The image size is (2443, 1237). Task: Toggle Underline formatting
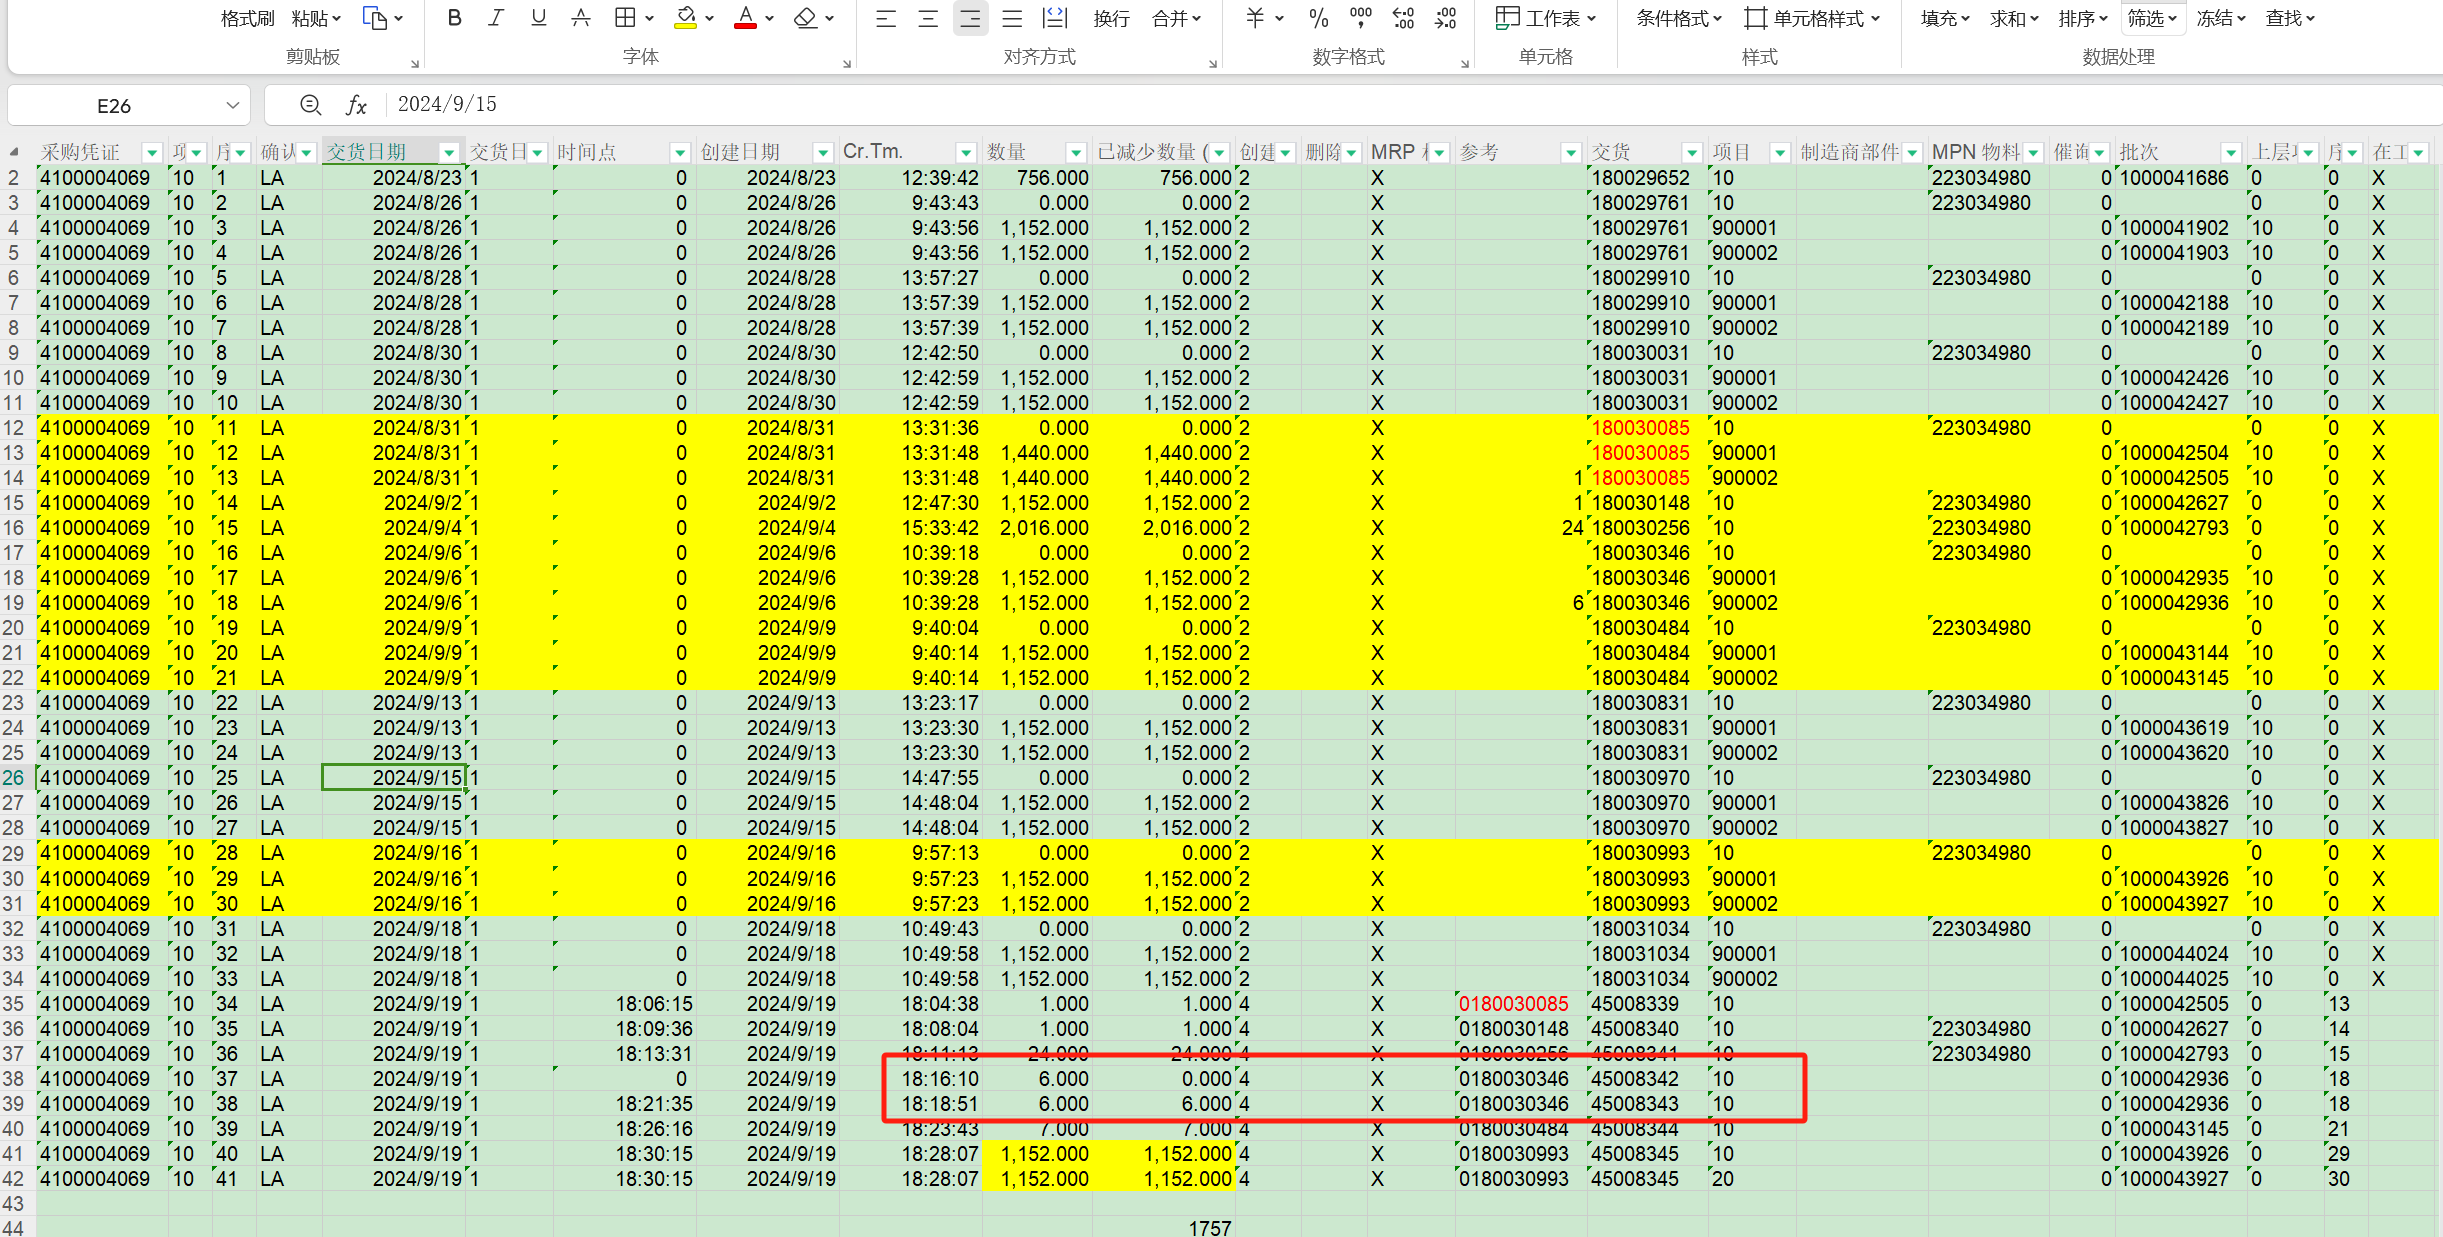pos(538,18)
